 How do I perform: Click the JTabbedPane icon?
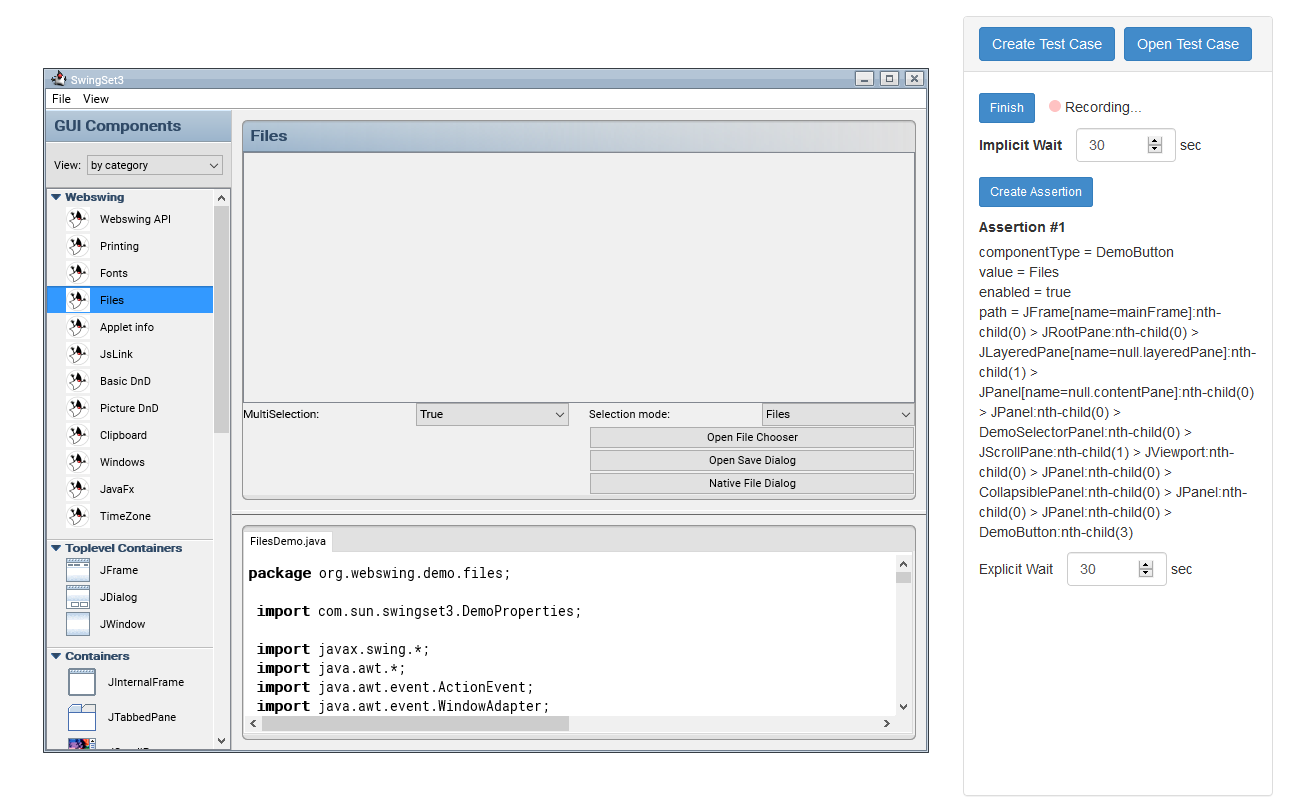click(82, 717)
